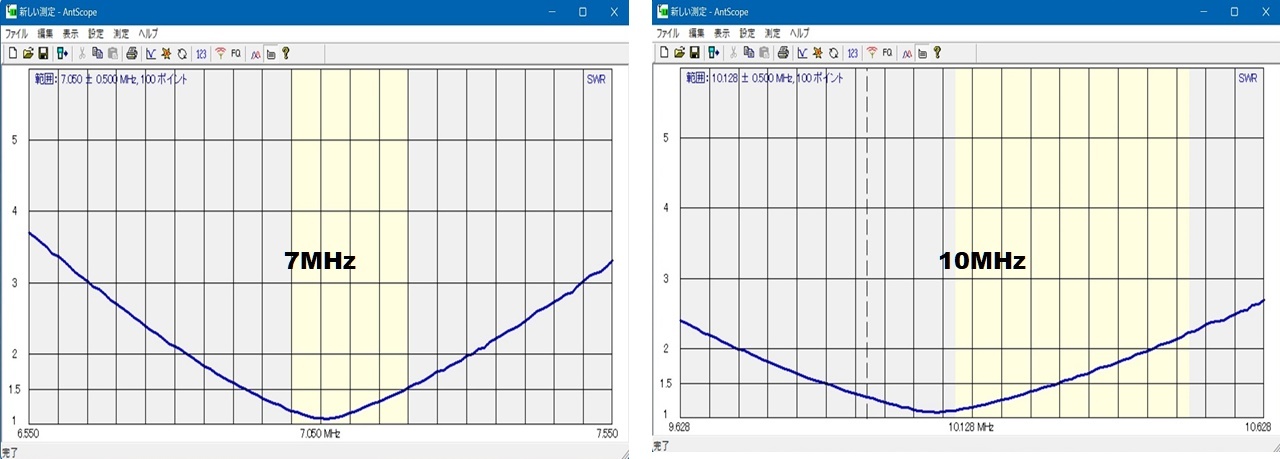Click the antenna signal icon in the 10MHz window
1280x459 pixels.
click(x=872, y=52)
